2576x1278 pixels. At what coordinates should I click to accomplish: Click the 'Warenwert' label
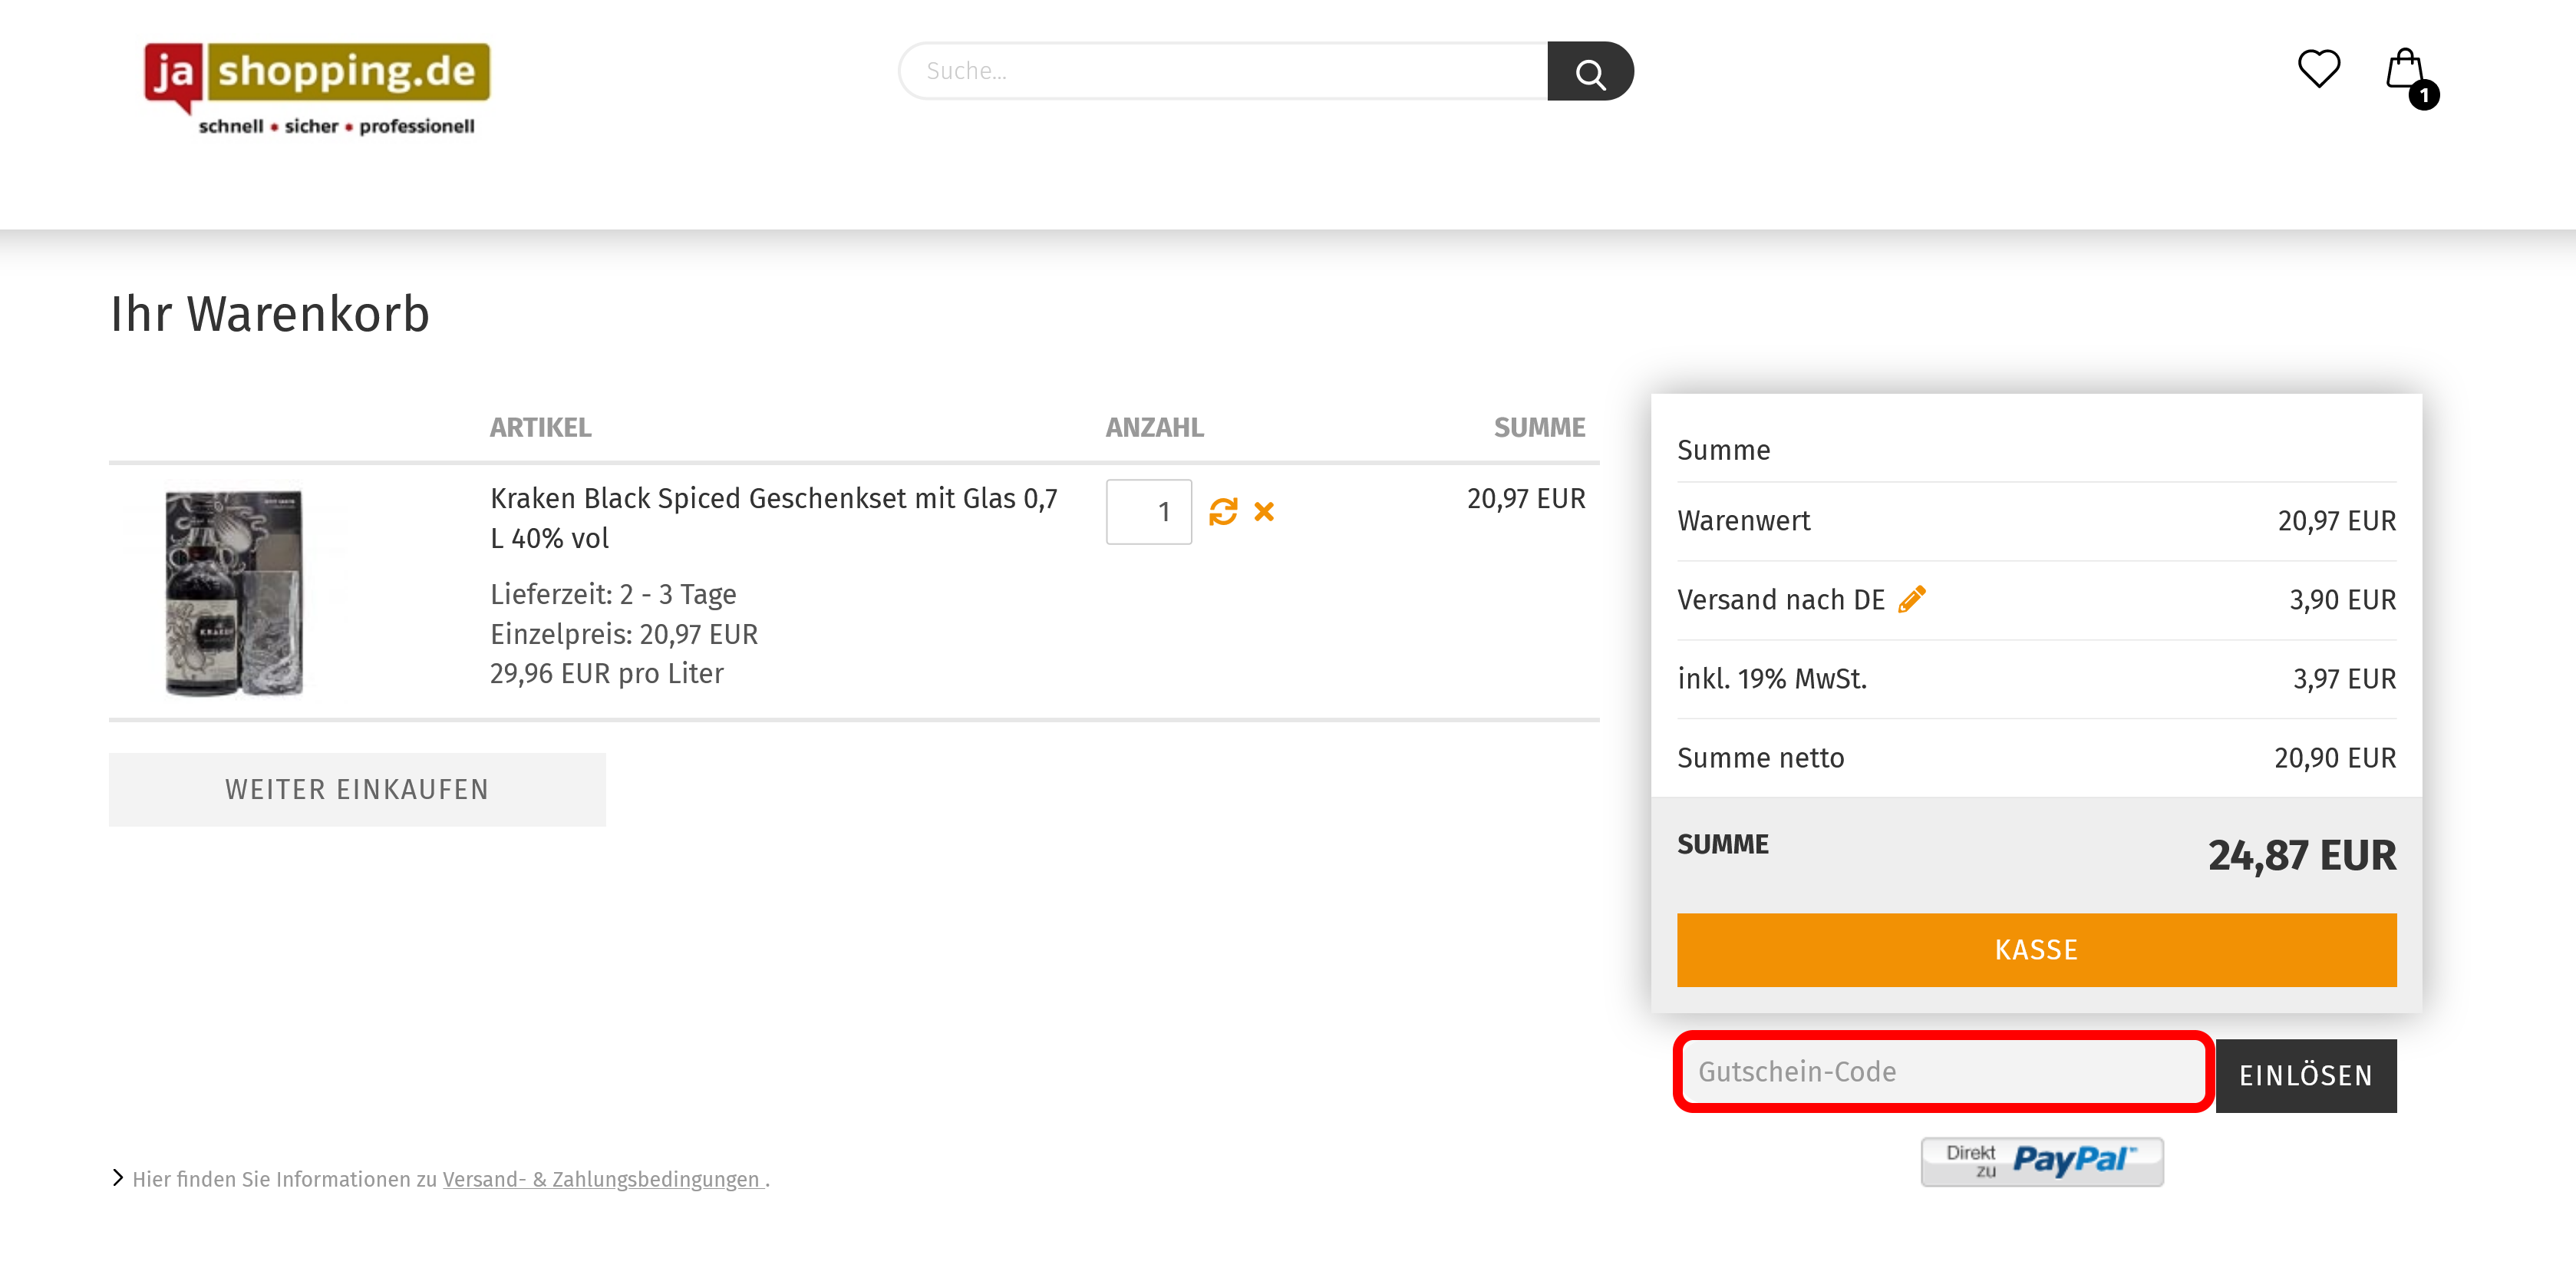click(1743, 521)
